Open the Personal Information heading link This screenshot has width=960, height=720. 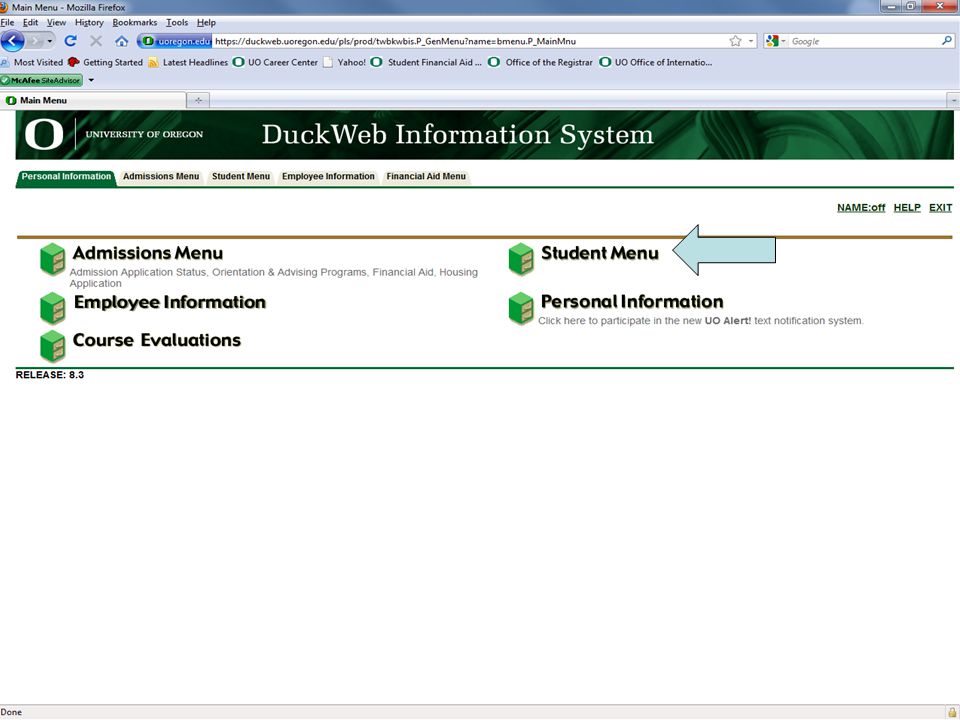pos(632,301)
